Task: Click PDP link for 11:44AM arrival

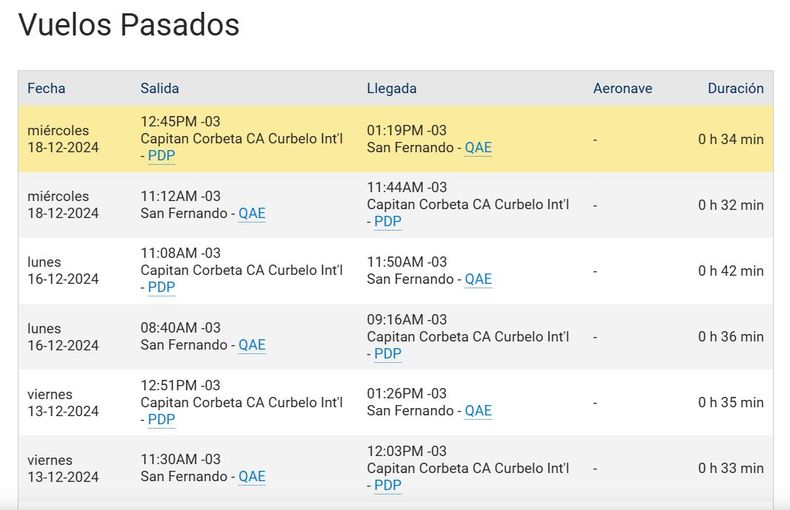Action: coord(387,222)
